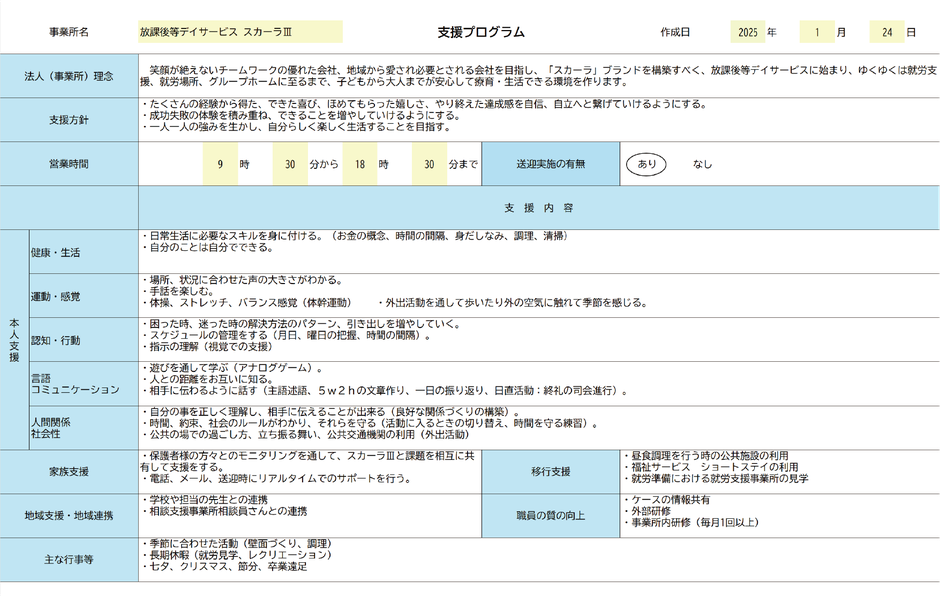Click the line ケースの情報共有
The height and width of the screenshot is (596, 940).
tap(667, 499)
